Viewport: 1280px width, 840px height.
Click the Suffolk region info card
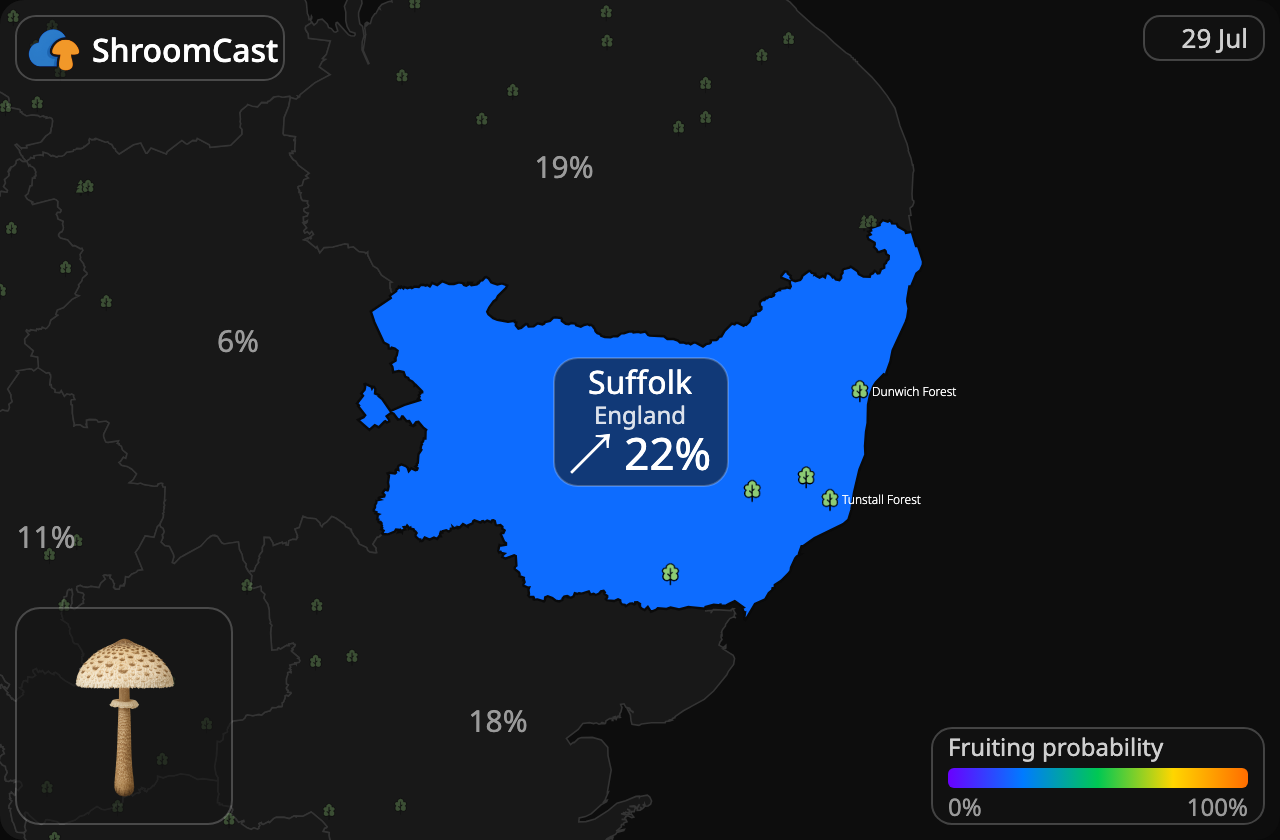(641, 422)
